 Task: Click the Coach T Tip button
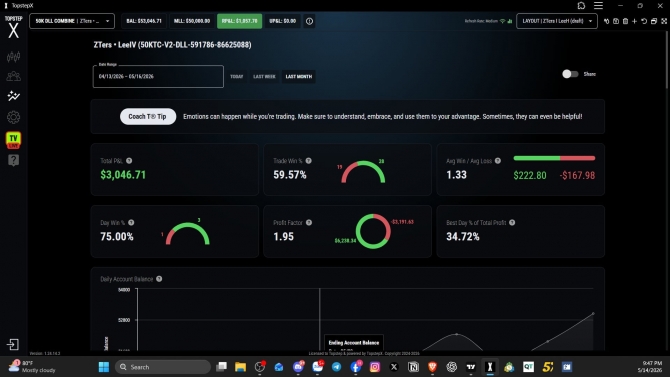click(148, 116)
